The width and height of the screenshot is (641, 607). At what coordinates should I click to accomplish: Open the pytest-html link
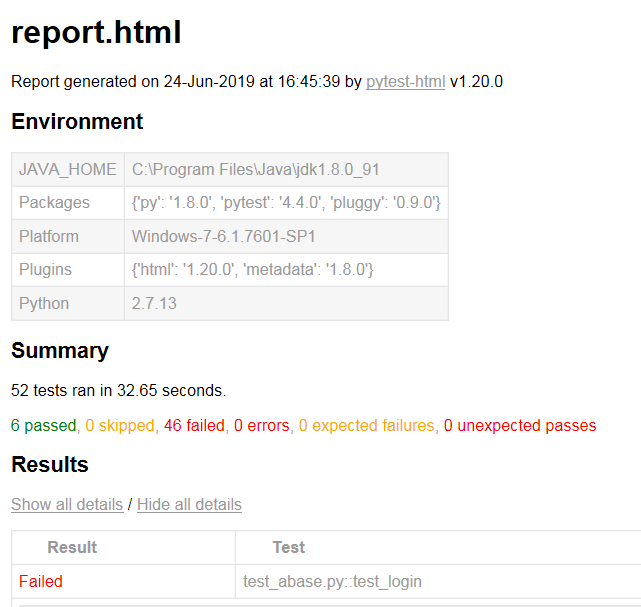point(405,82)
